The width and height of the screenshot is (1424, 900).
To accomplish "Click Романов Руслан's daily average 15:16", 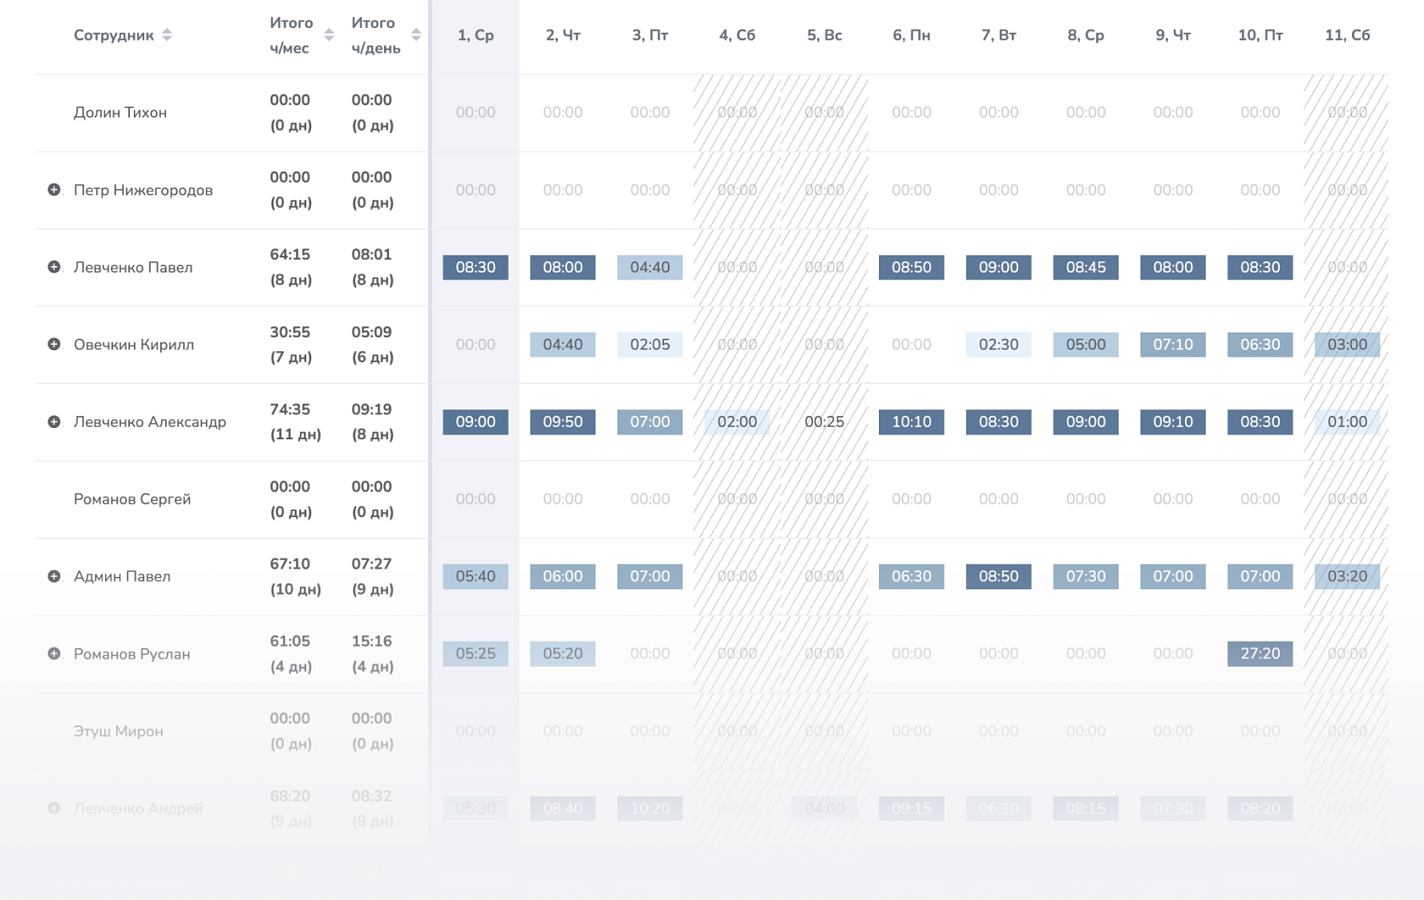I will [372, 641].
